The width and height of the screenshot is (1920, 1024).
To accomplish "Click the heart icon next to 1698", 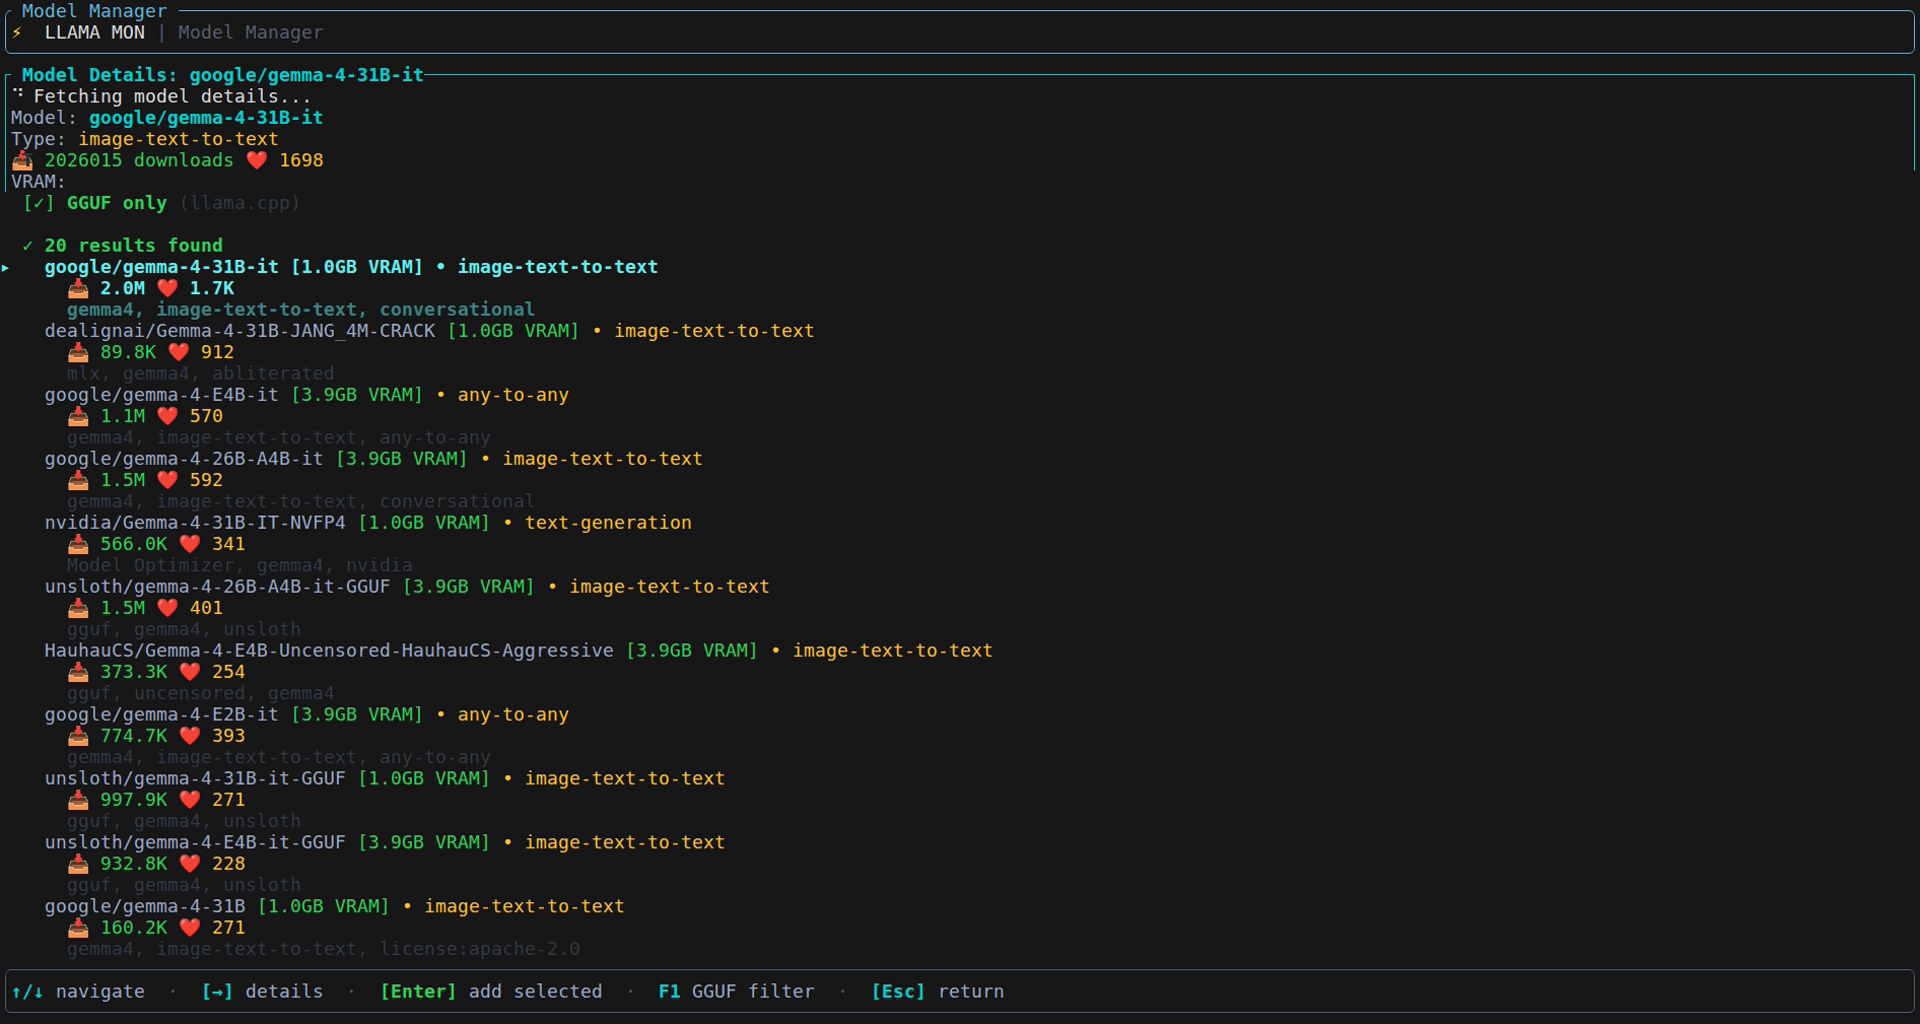I will coord(257,161).
